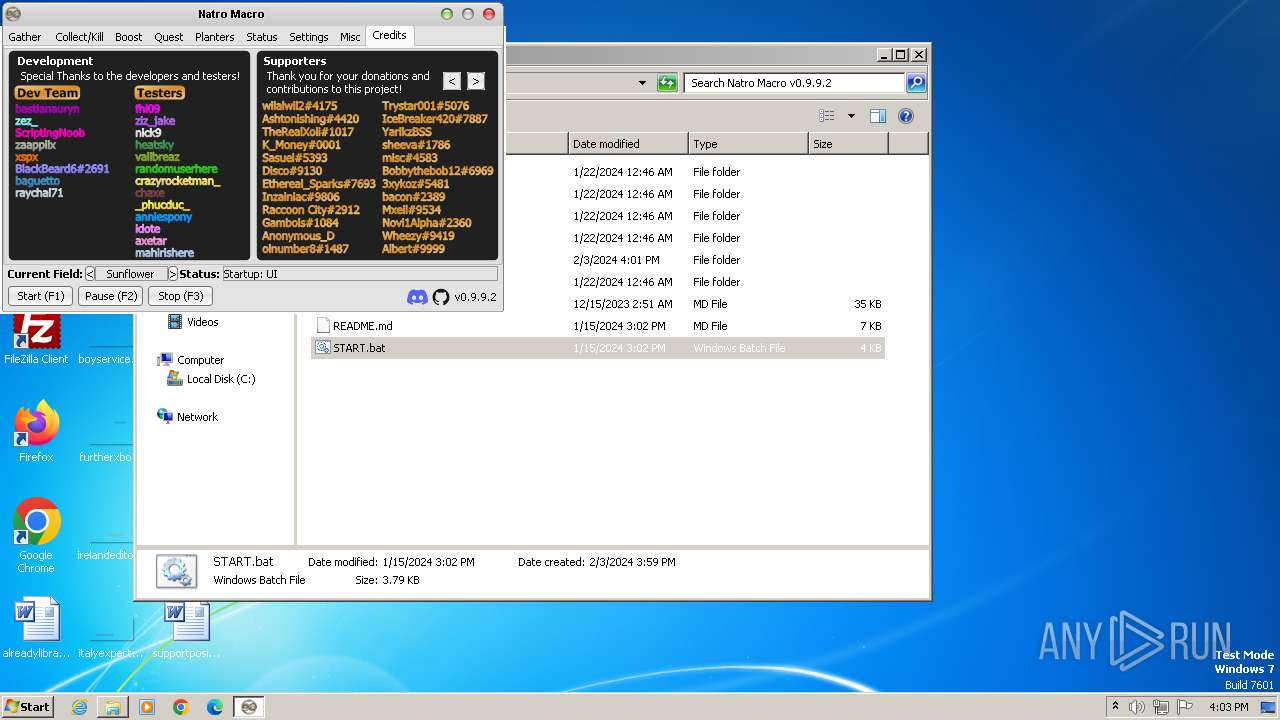Open Microsoft Edge from the taskbar
Image resolution: width=1280 pixels, height=720 pixels.
click(215, 707)
